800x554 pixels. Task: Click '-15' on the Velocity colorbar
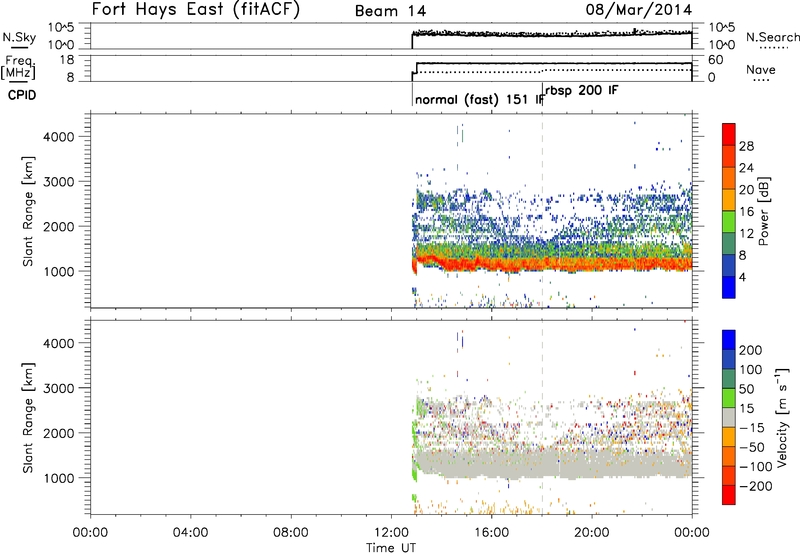point(752,428)
